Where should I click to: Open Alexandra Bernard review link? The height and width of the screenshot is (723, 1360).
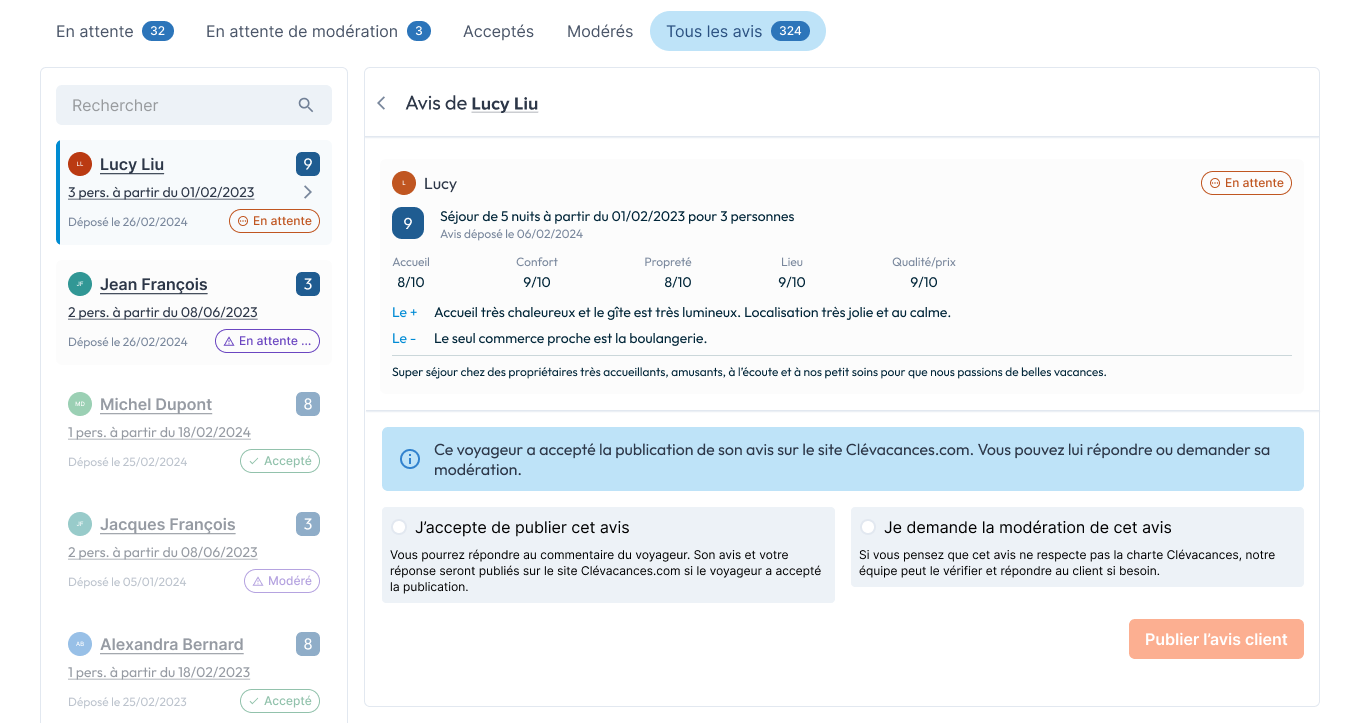[x=172, y=644]
